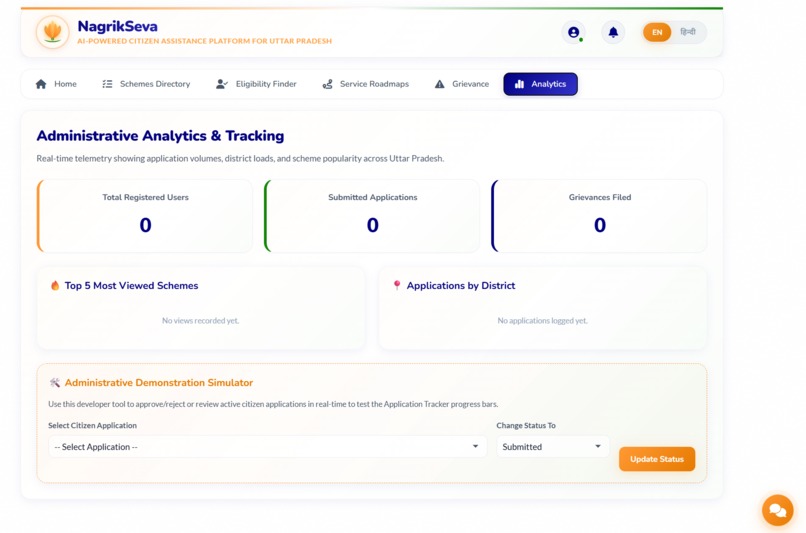Open the Grievance tab

tap(462, 84)
